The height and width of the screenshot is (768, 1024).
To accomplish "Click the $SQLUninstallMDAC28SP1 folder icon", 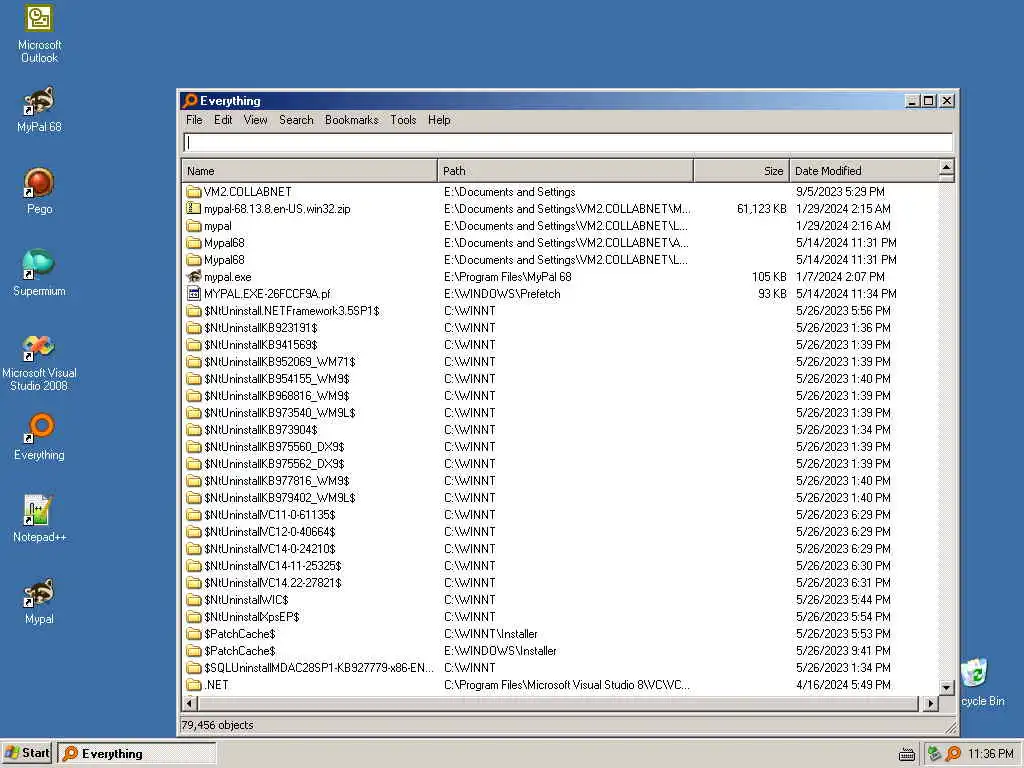I will click(193, 668).
